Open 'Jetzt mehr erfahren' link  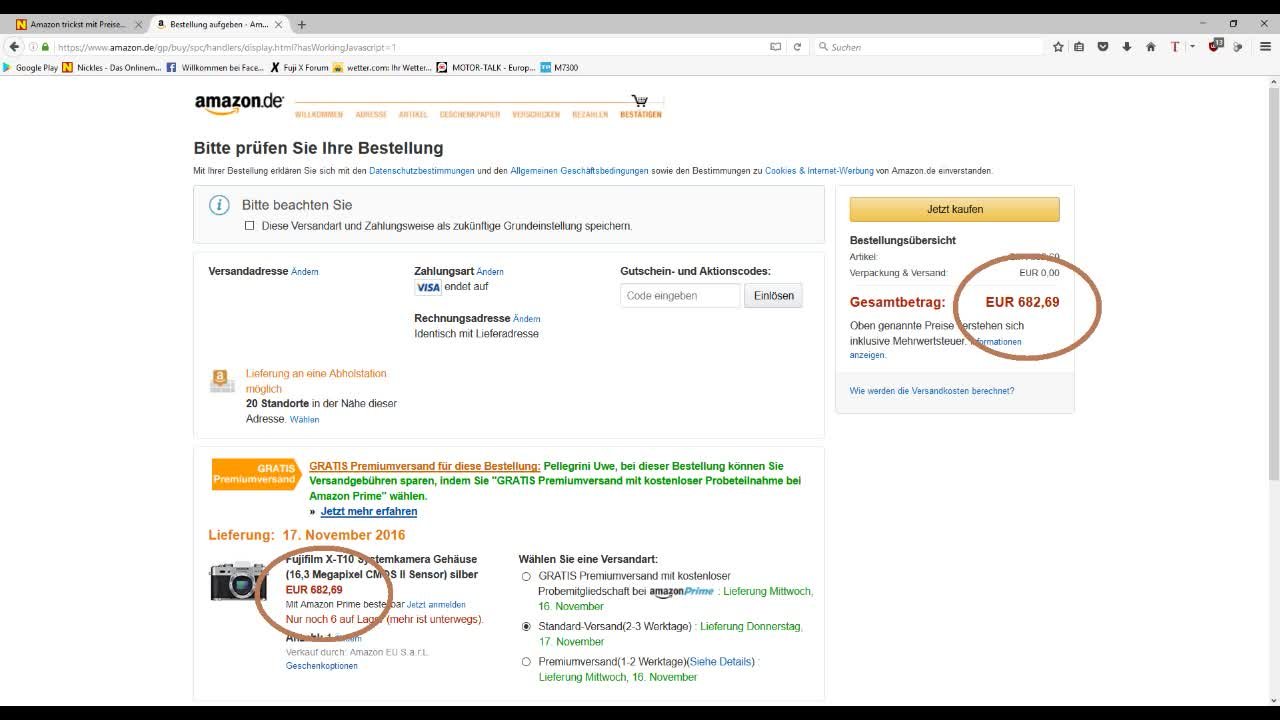[369, 511]
